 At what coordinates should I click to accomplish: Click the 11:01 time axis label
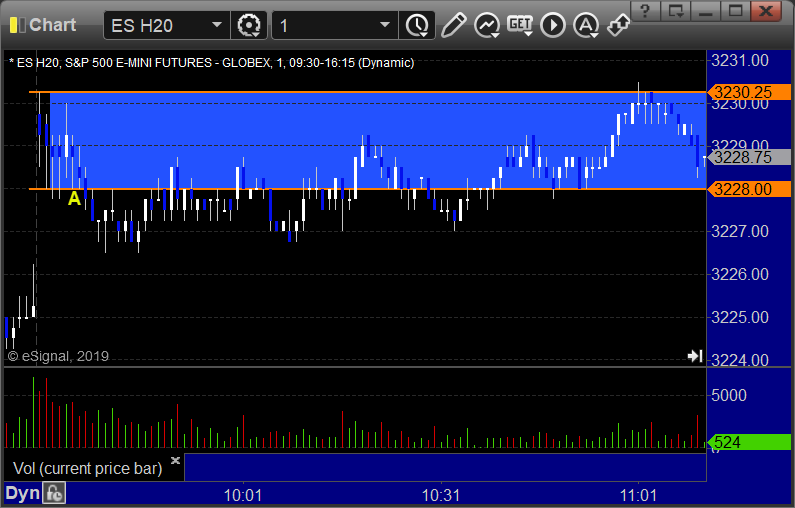coord(638,495)
